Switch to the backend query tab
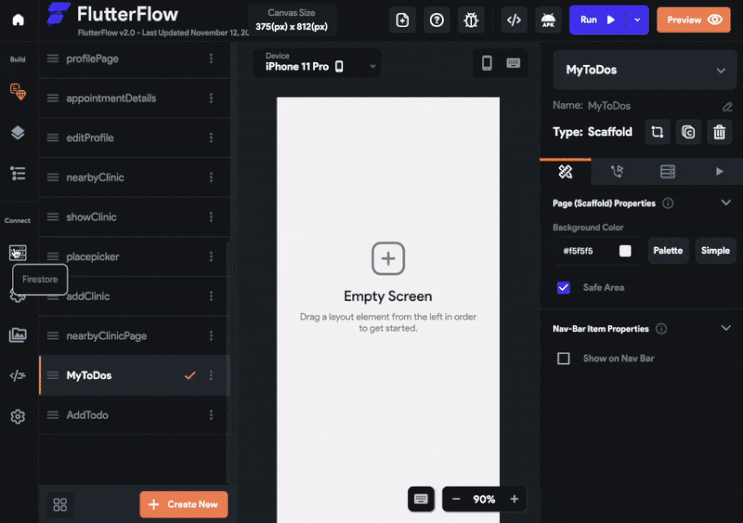The image size is (743, 523). pos(668,171)
